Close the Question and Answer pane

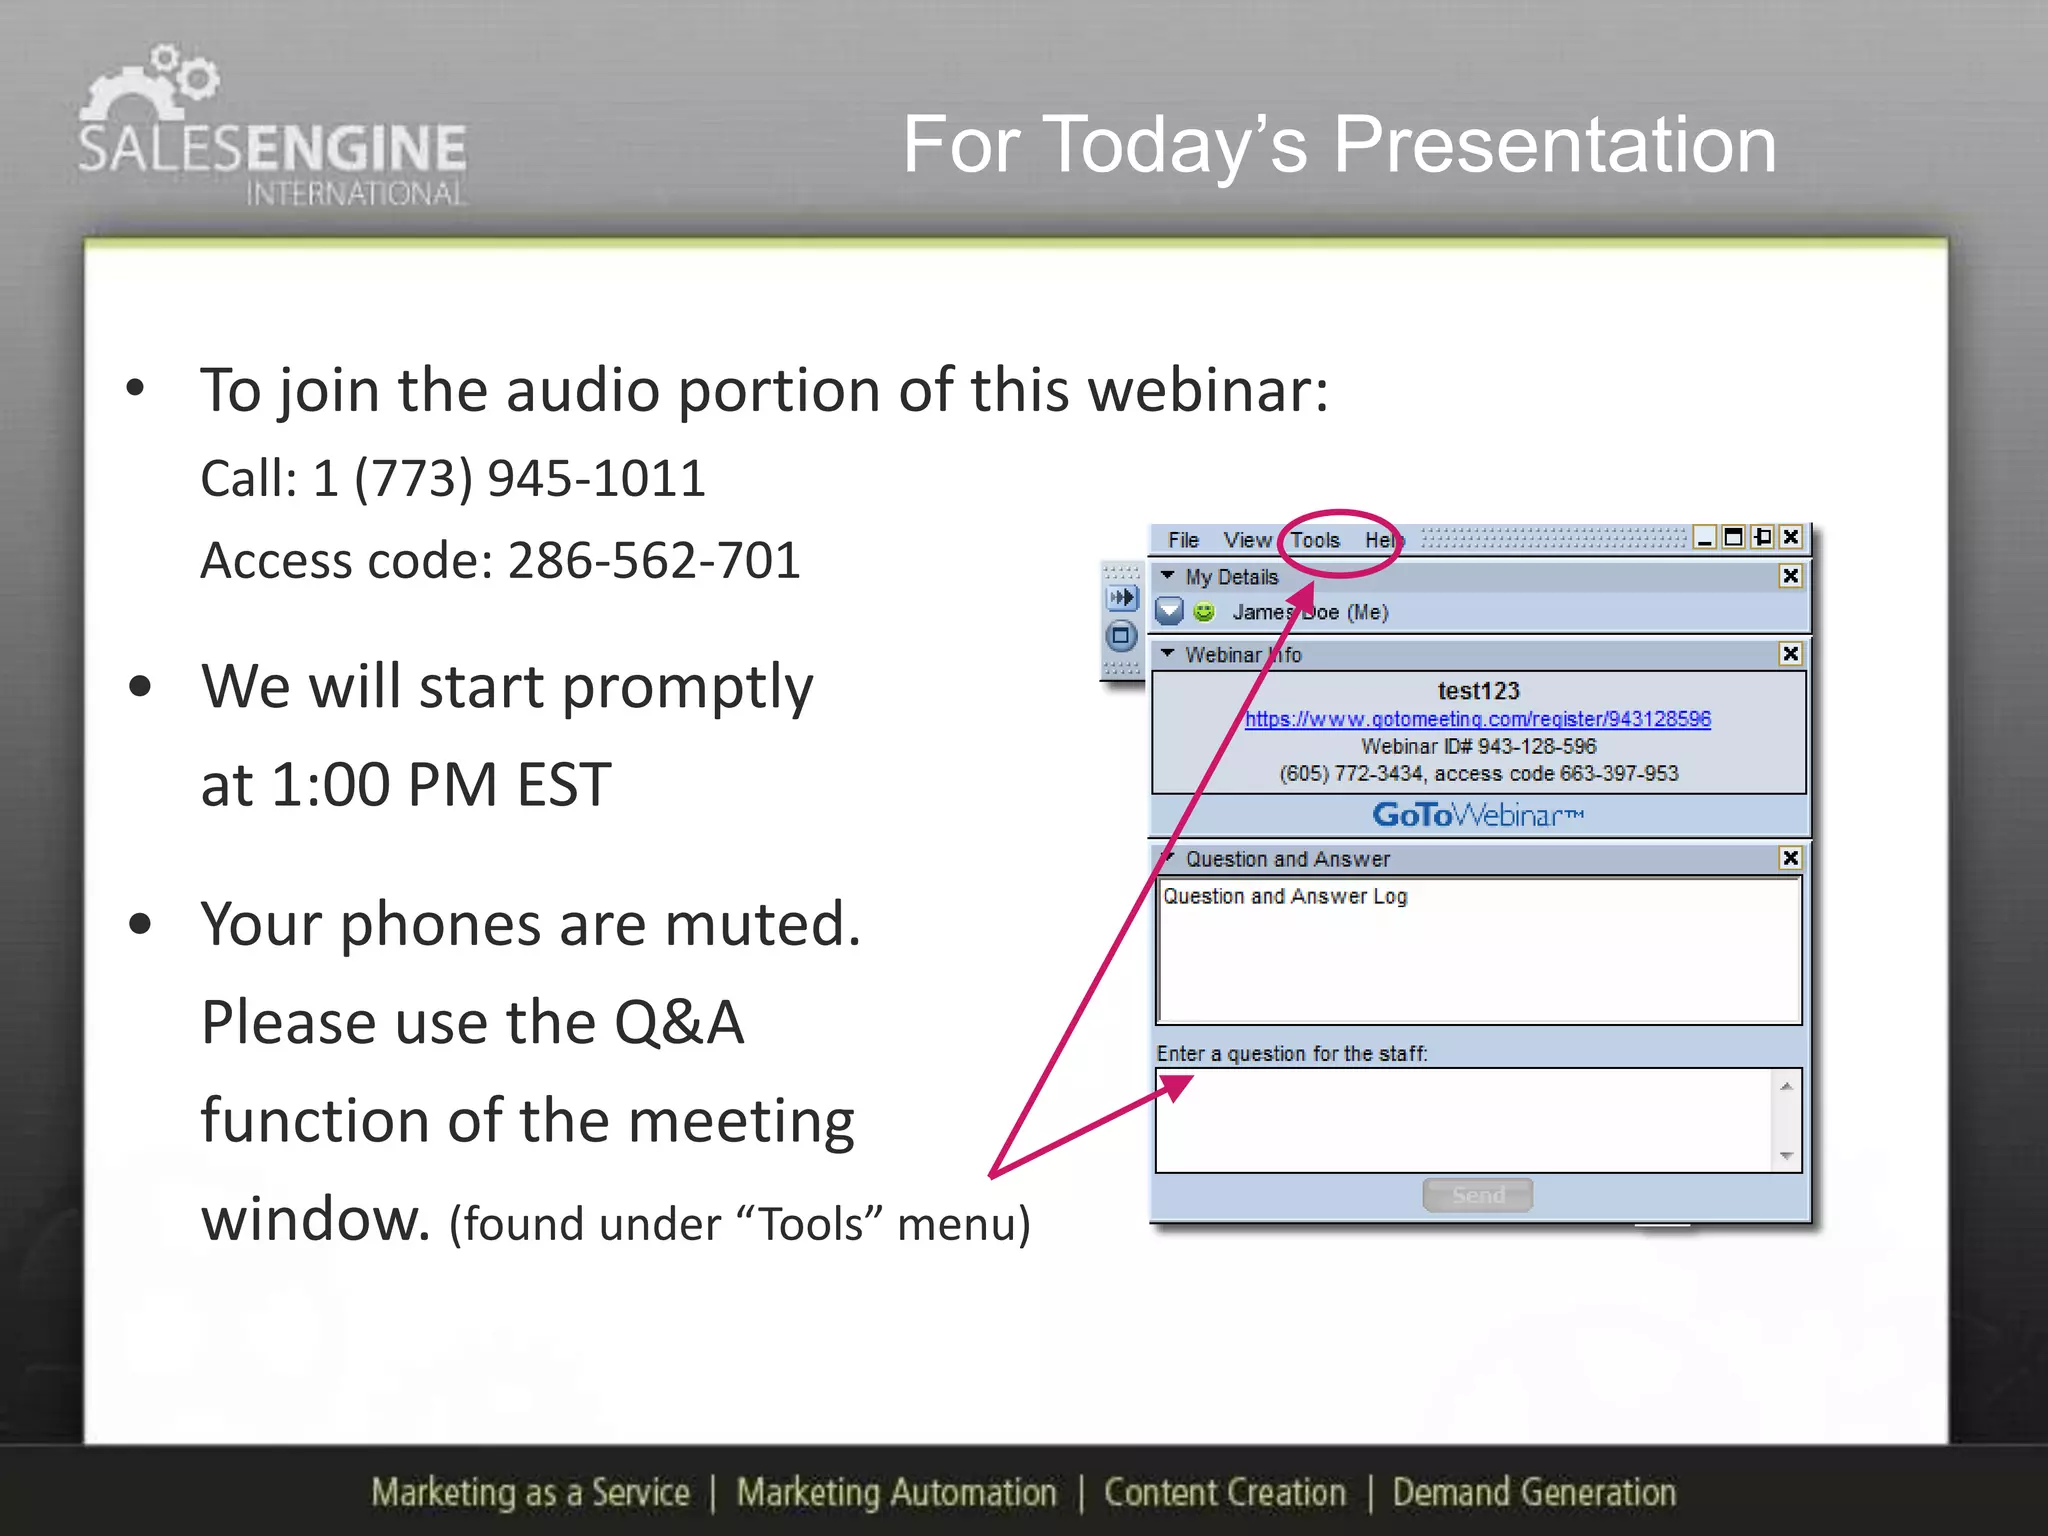[1790, 858]
